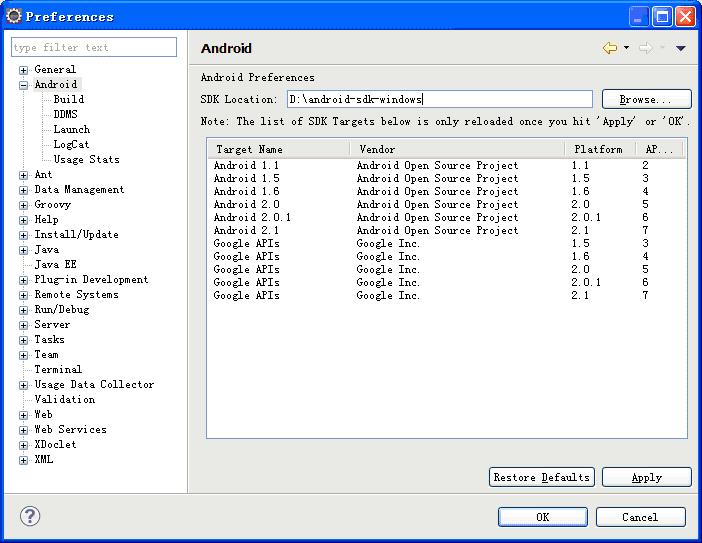
Task: Open the view menu triangle in header
Action: click(681, 48)
